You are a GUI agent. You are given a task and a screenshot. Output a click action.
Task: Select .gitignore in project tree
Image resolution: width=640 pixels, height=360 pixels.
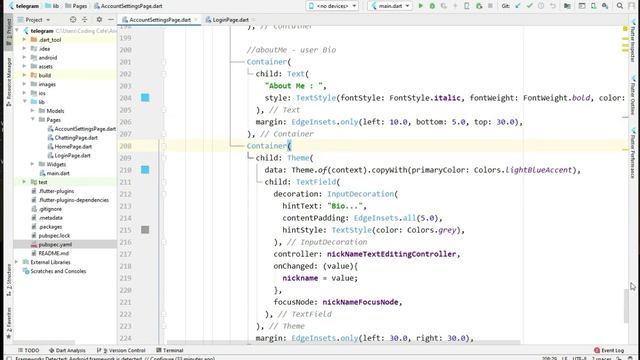(50, 209)
